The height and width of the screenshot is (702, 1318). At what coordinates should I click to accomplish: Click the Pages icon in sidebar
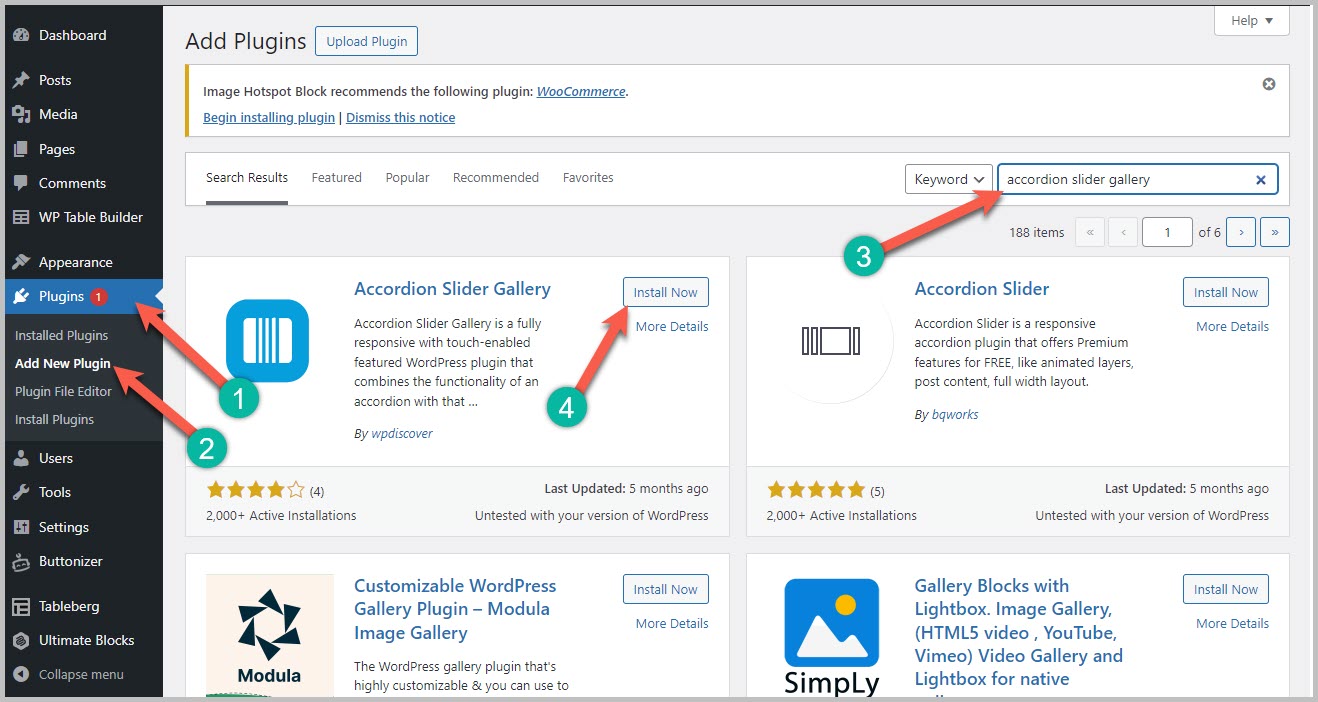tap(21, 149)
